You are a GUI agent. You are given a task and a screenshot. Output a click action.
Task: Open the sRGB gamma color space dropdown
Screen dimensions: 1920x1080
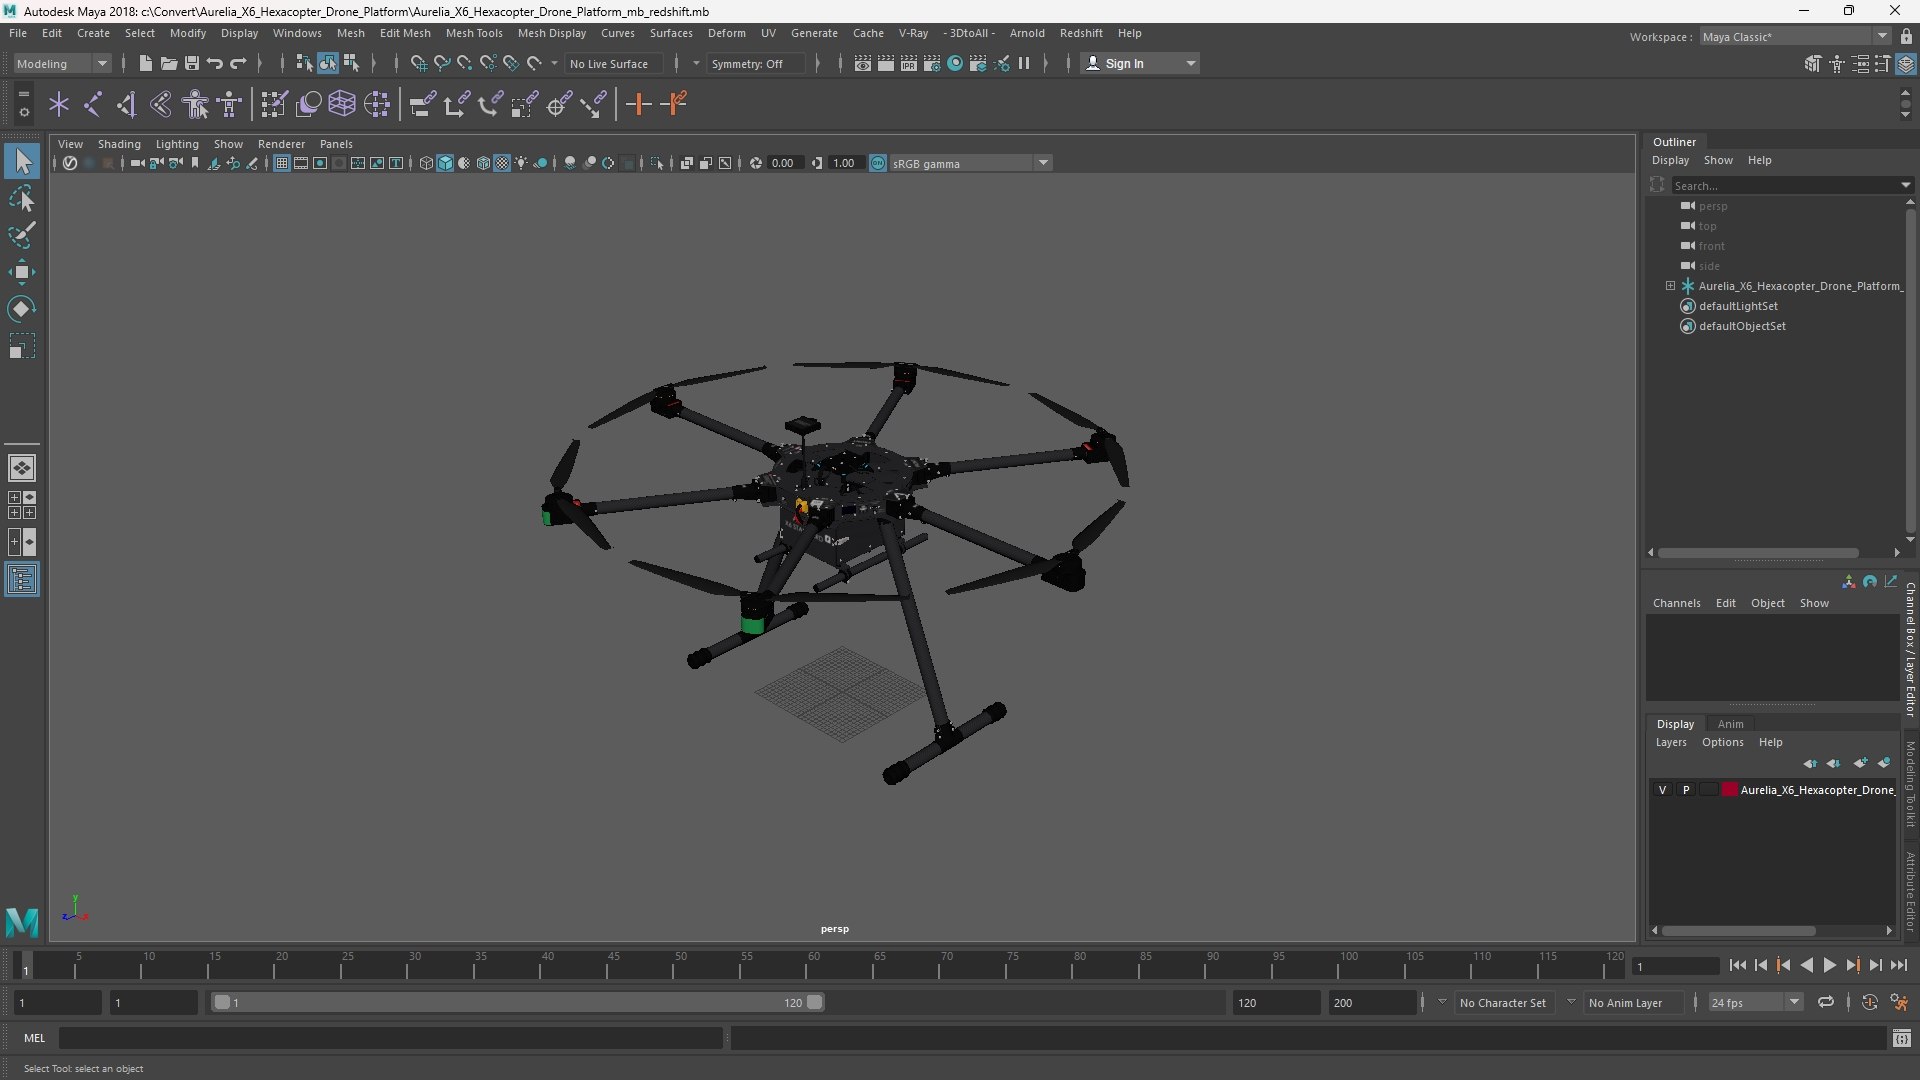970,163
